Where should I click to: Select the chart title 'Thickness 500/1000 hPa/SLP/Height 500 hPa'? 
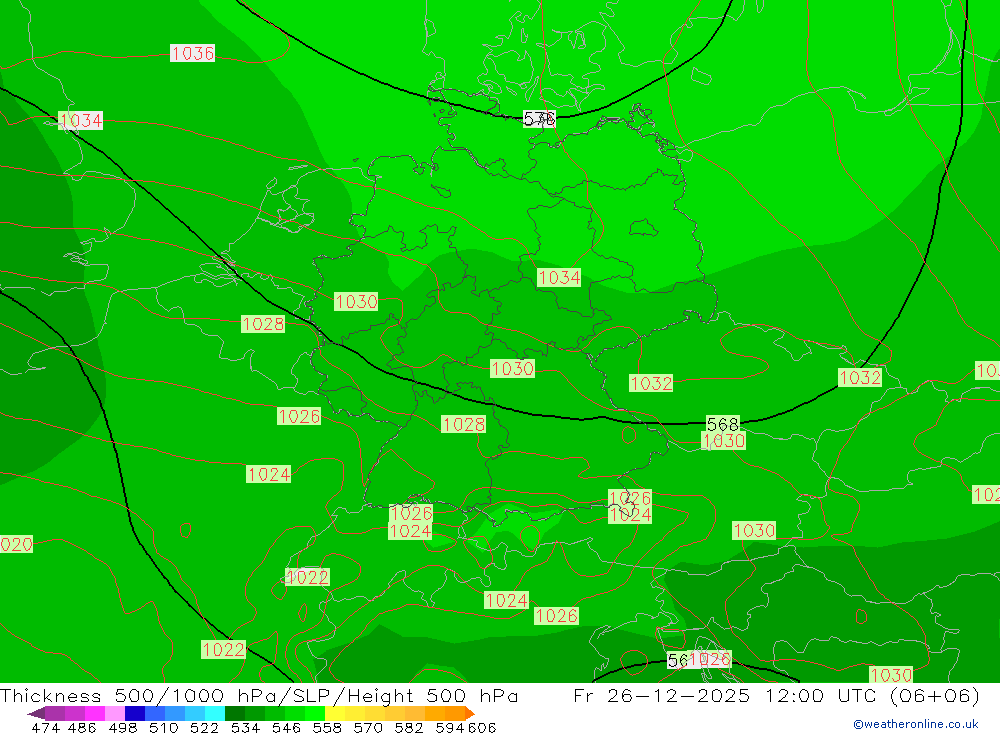[x=259, y=695]
